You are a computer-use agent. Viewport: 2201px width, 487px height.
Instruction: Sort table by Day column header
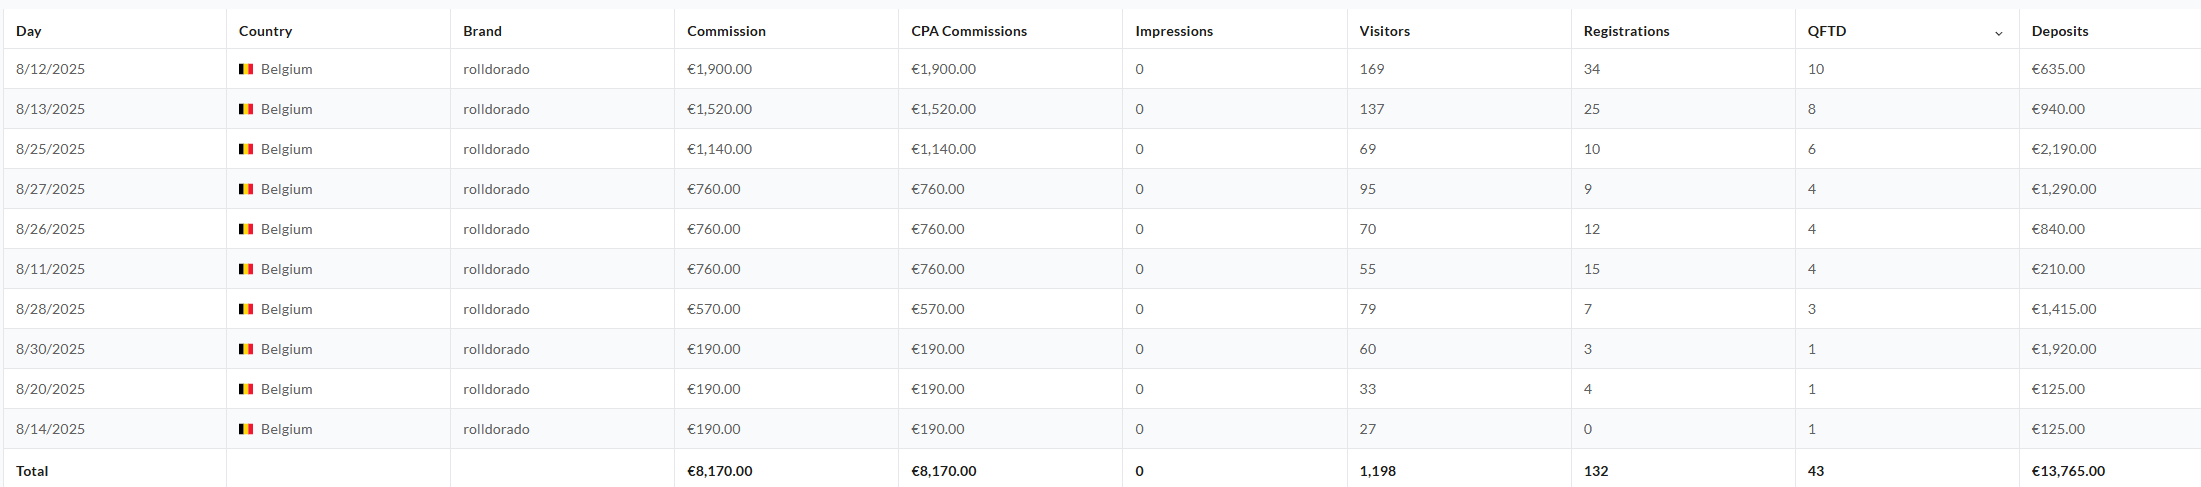29,31
